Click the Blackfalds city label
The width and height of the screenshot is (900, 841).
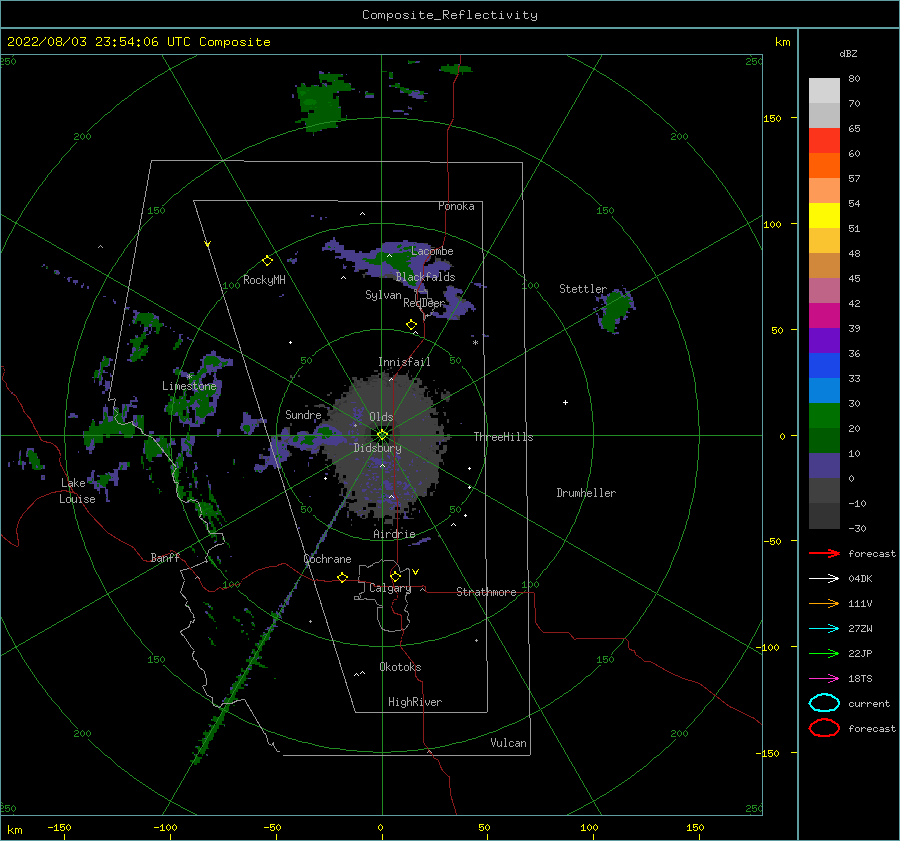click(425, 277)
